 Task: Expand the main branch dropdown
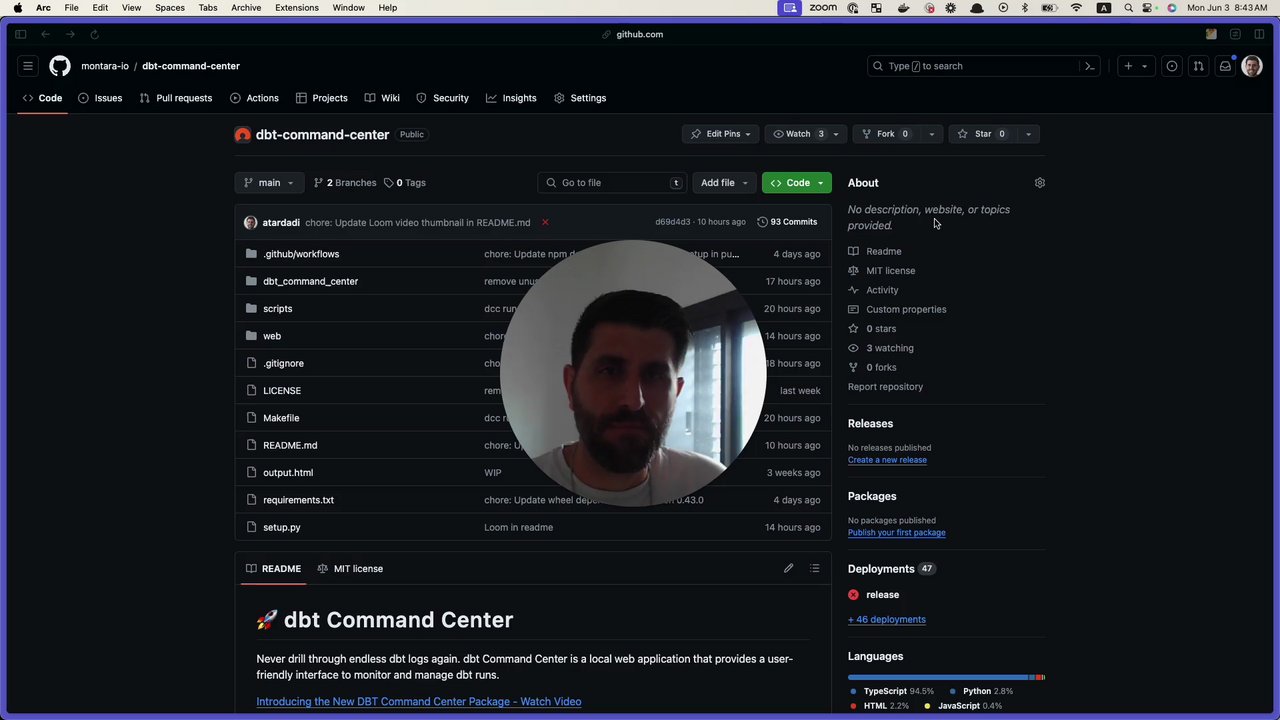(x=269, y=183)
